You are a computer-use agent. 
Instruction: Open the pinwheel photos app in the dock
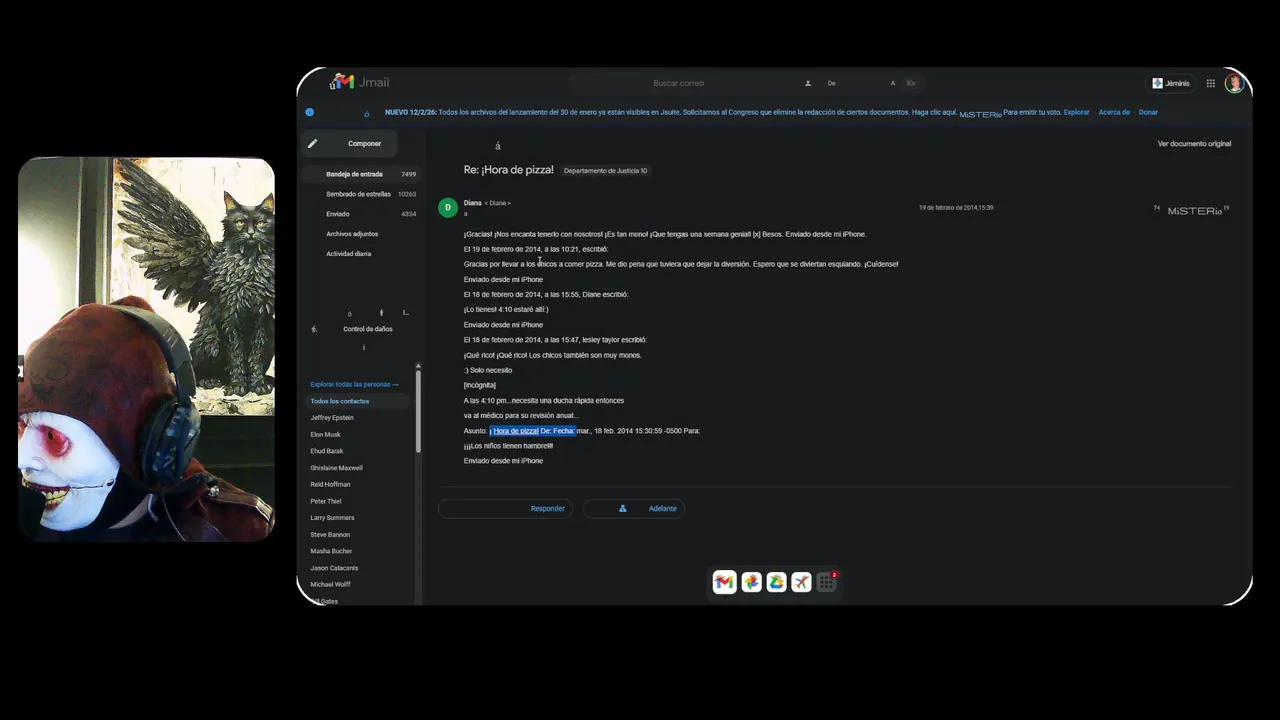(x=751, y=582)
